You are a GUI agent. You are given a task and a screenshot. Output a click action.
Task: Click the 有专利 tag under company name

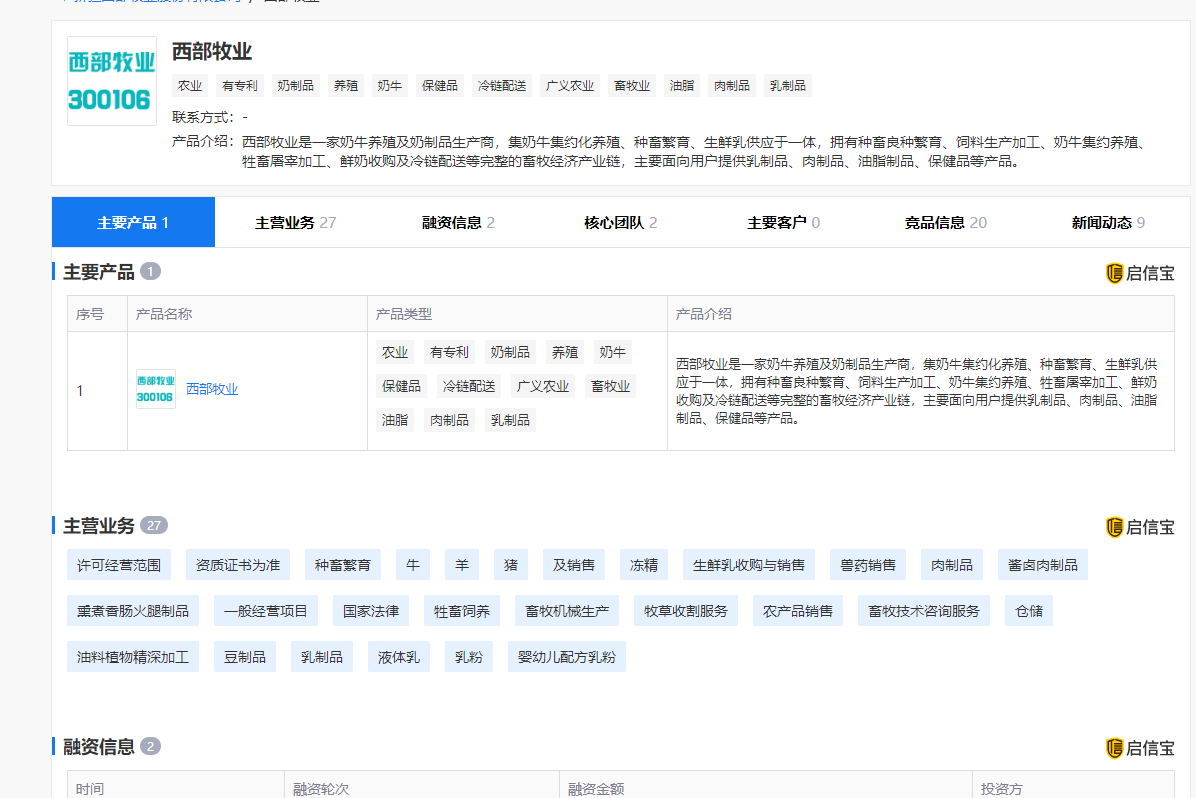(240, 86)
